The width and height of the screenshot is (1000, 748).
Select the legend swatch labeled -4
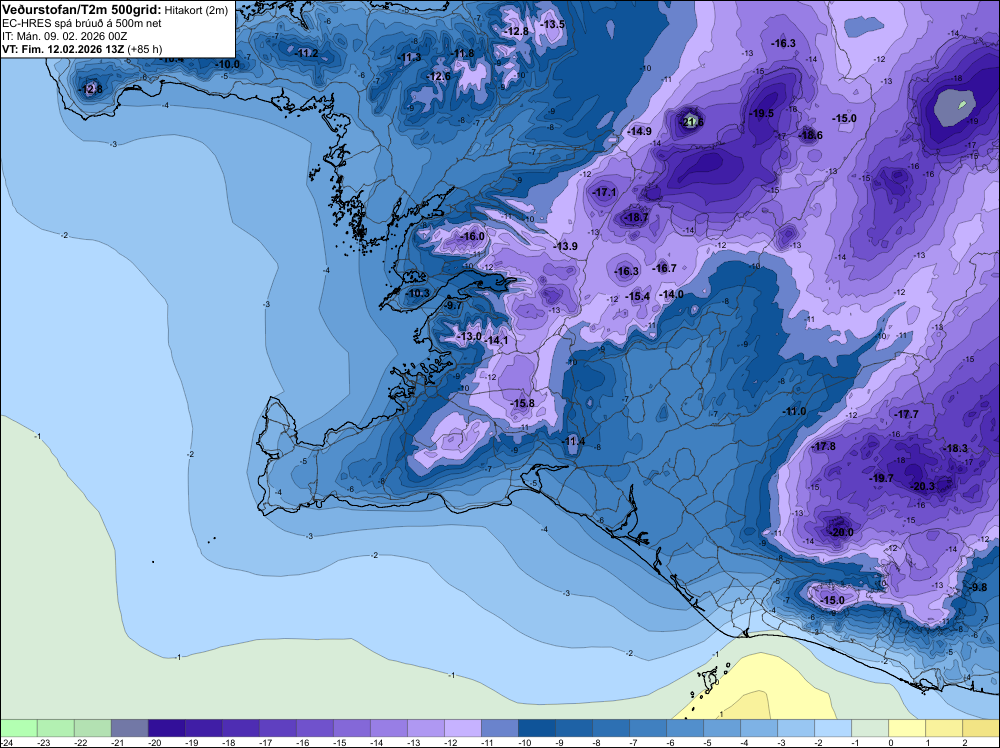[758, 728]
